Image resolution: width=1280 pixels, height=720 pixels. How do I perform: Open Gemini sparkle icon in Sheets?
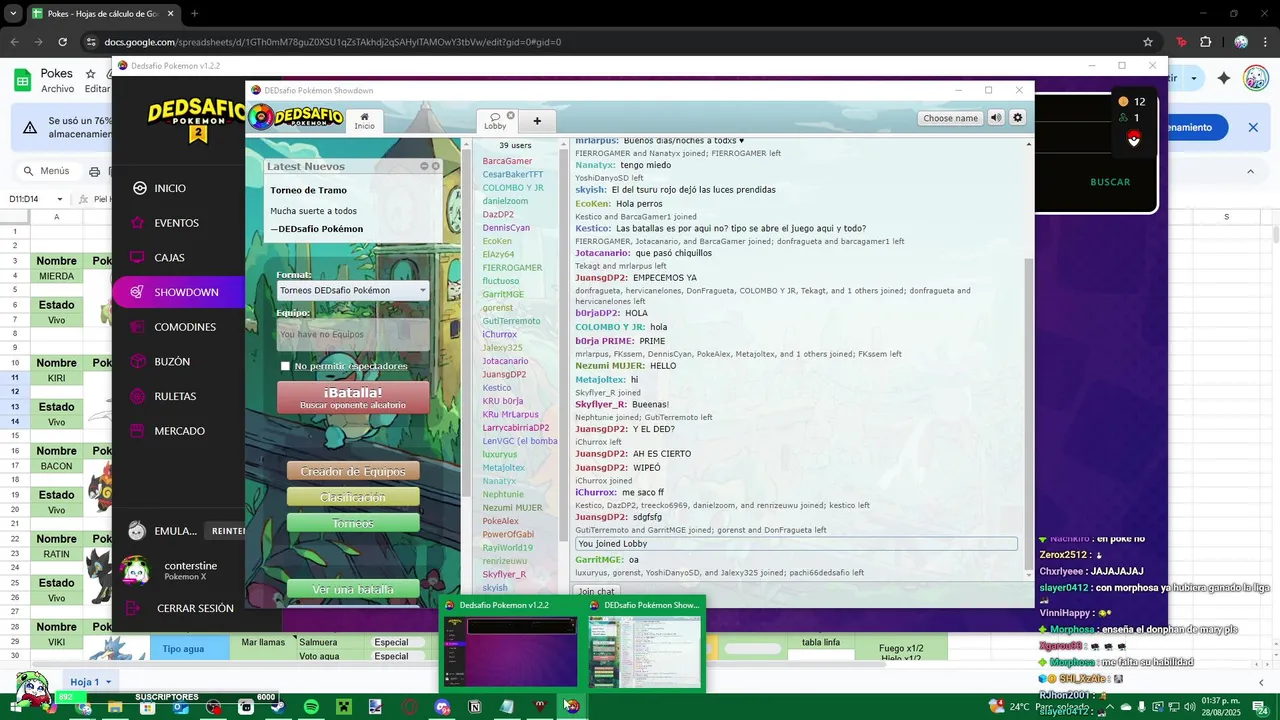(x=1223, y=78)
